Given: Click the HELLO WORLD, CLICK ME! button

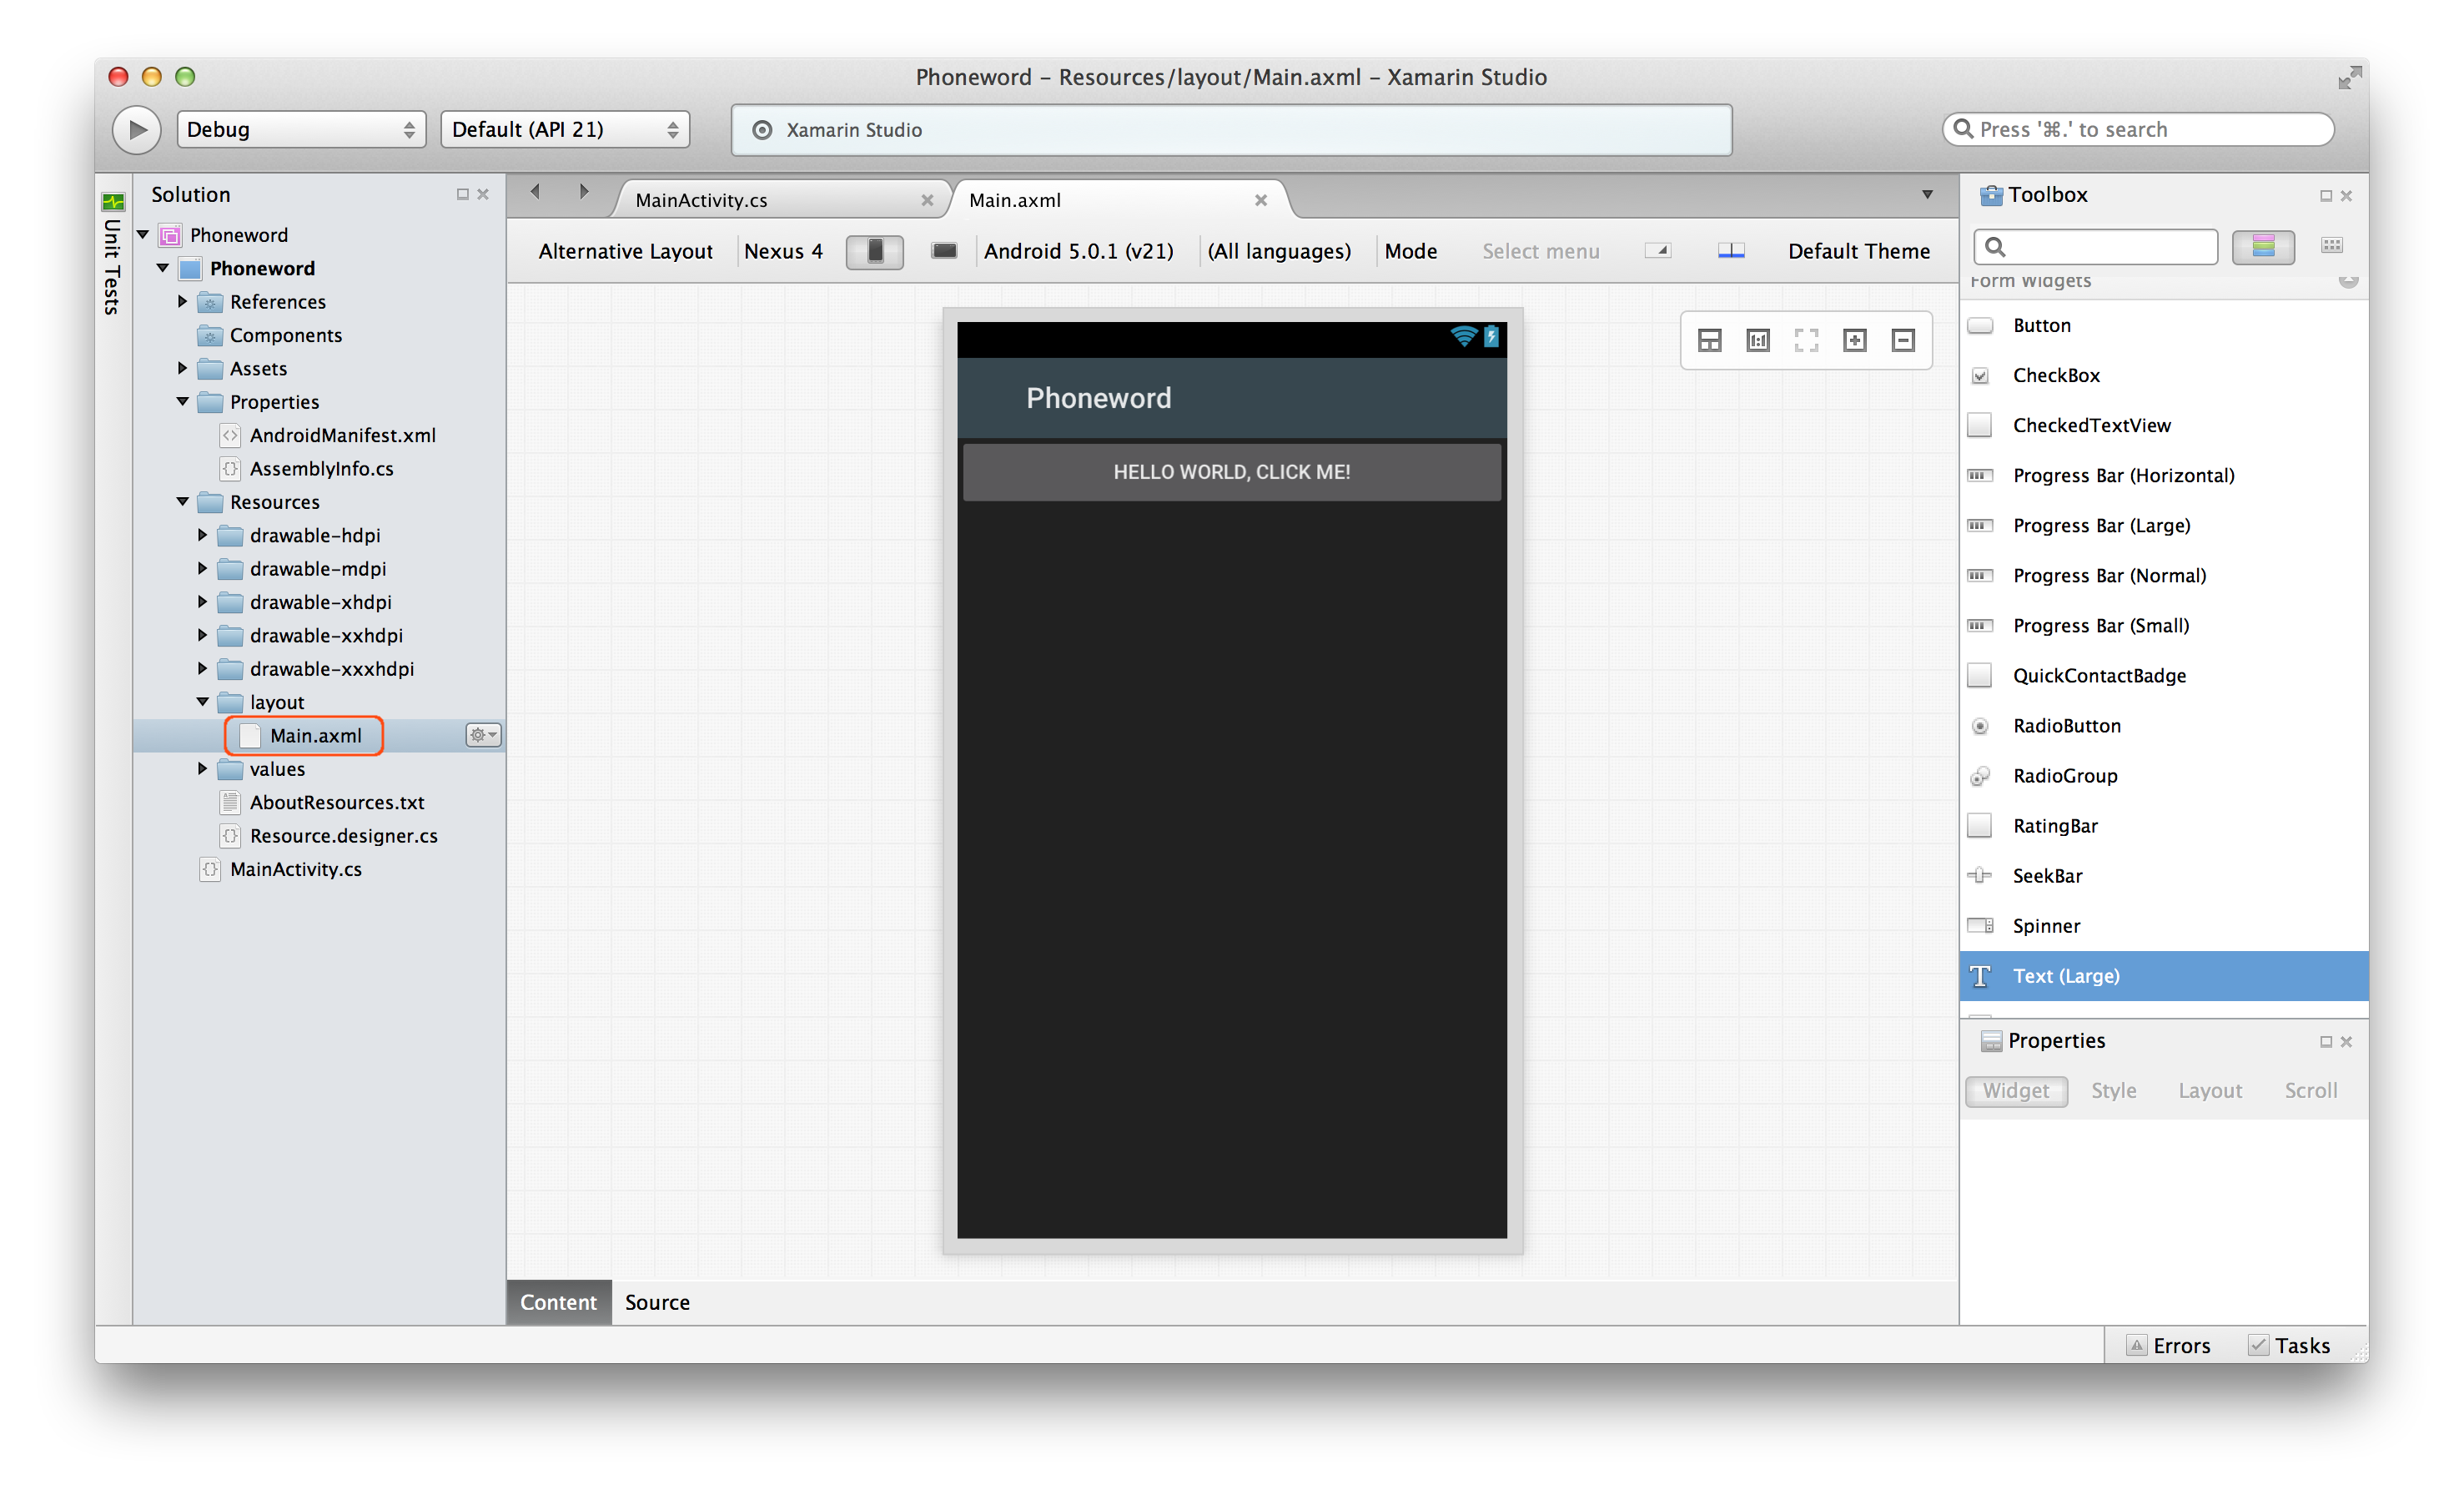Looking at the screenshot, I should 1231,472.
